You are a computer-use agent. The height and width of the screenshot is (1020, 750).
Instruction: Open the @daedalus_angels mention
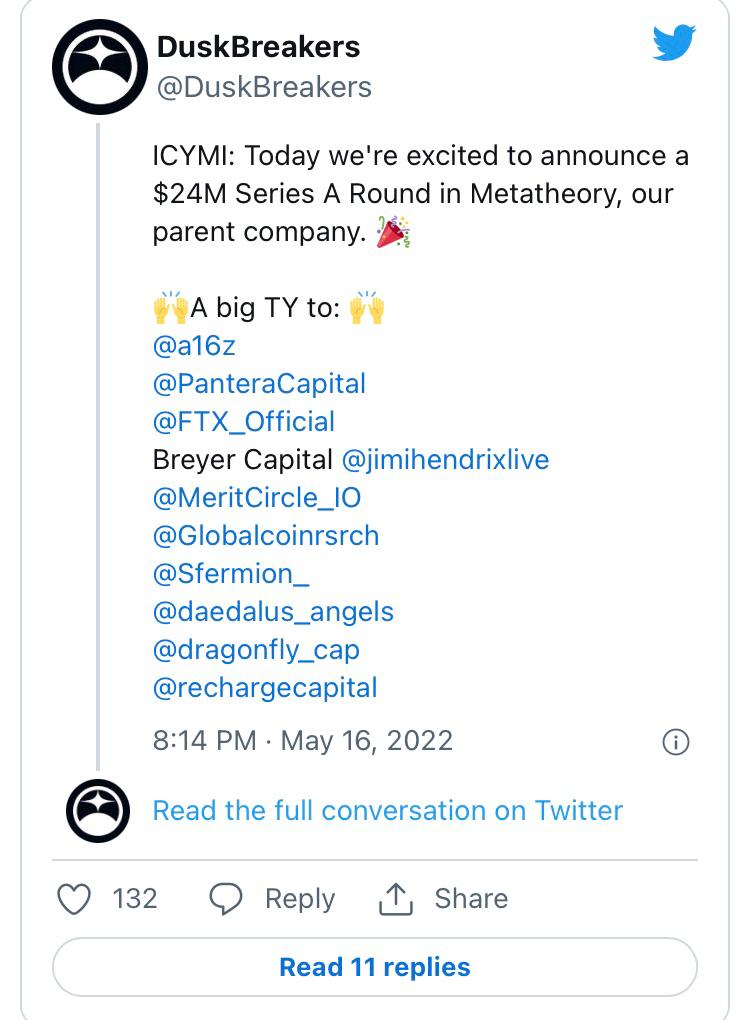point(273,612)
